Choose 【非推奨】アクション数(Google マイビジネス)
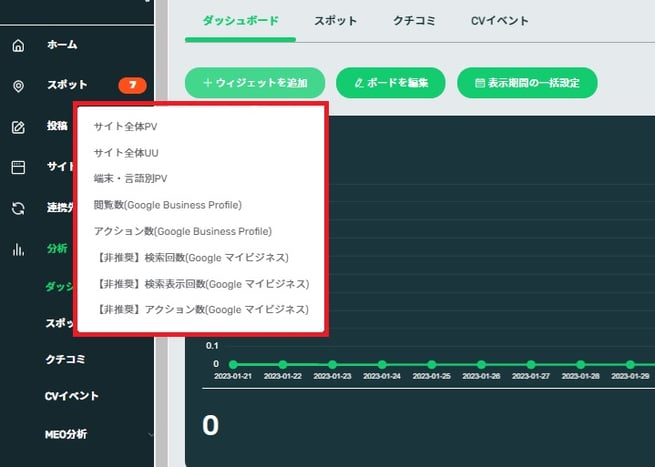 pos(202,310)
